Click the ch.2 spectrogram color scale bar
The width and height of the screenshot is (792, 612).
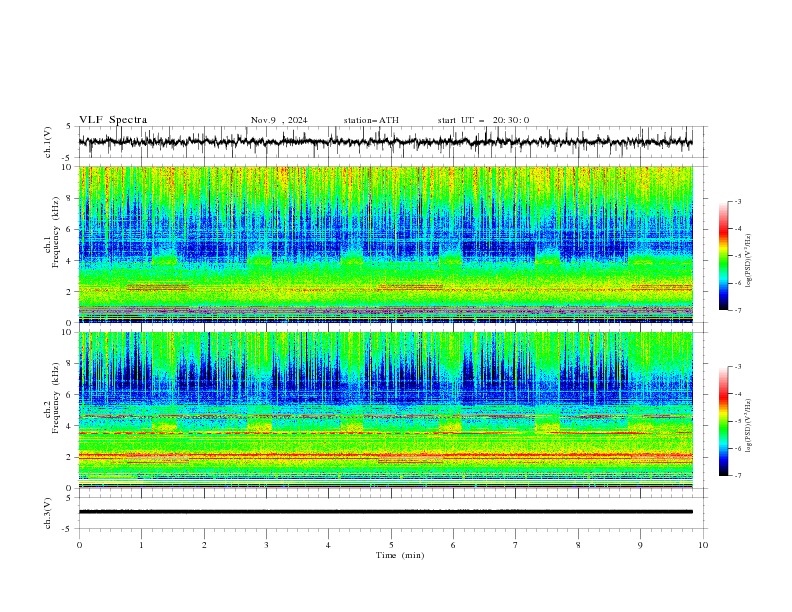tap(723, 421)
